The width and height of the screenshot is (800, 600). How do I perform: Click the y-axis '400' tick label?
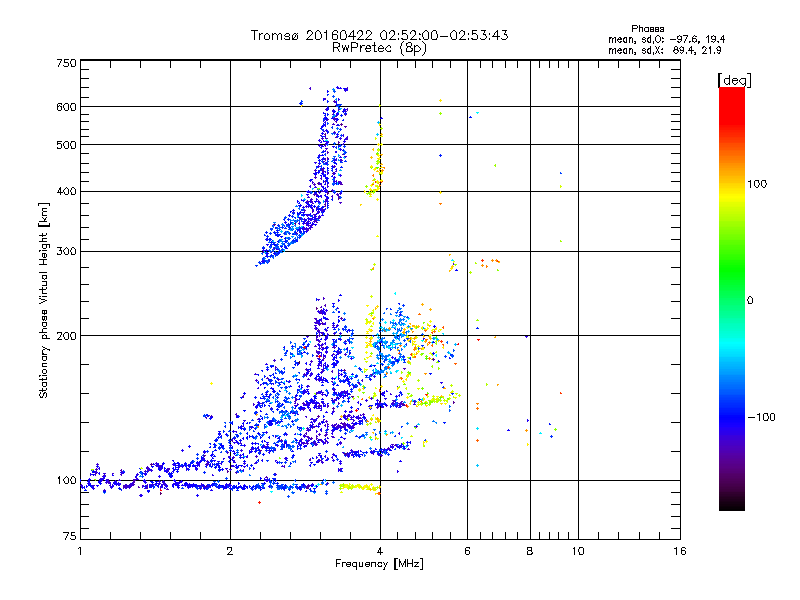click(66, 191)
